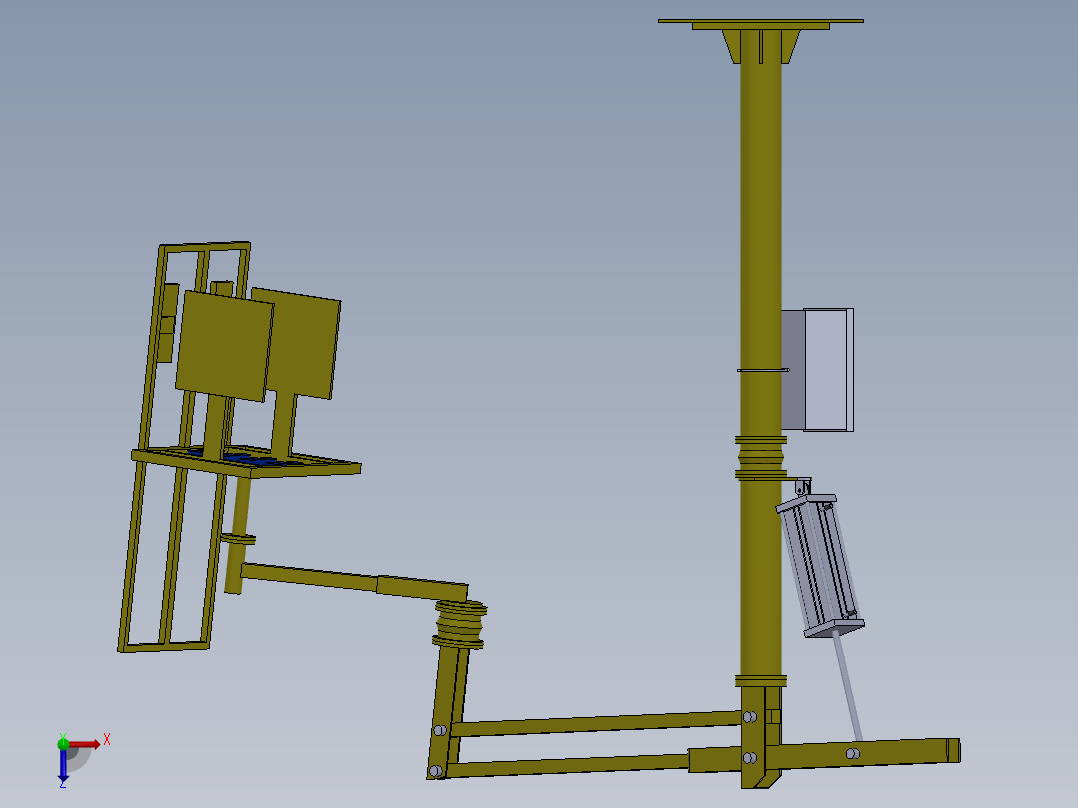This screenshot has width=1078, height=808.
Task: Click the red X axis arrow of triad
Action: (85, 744)
